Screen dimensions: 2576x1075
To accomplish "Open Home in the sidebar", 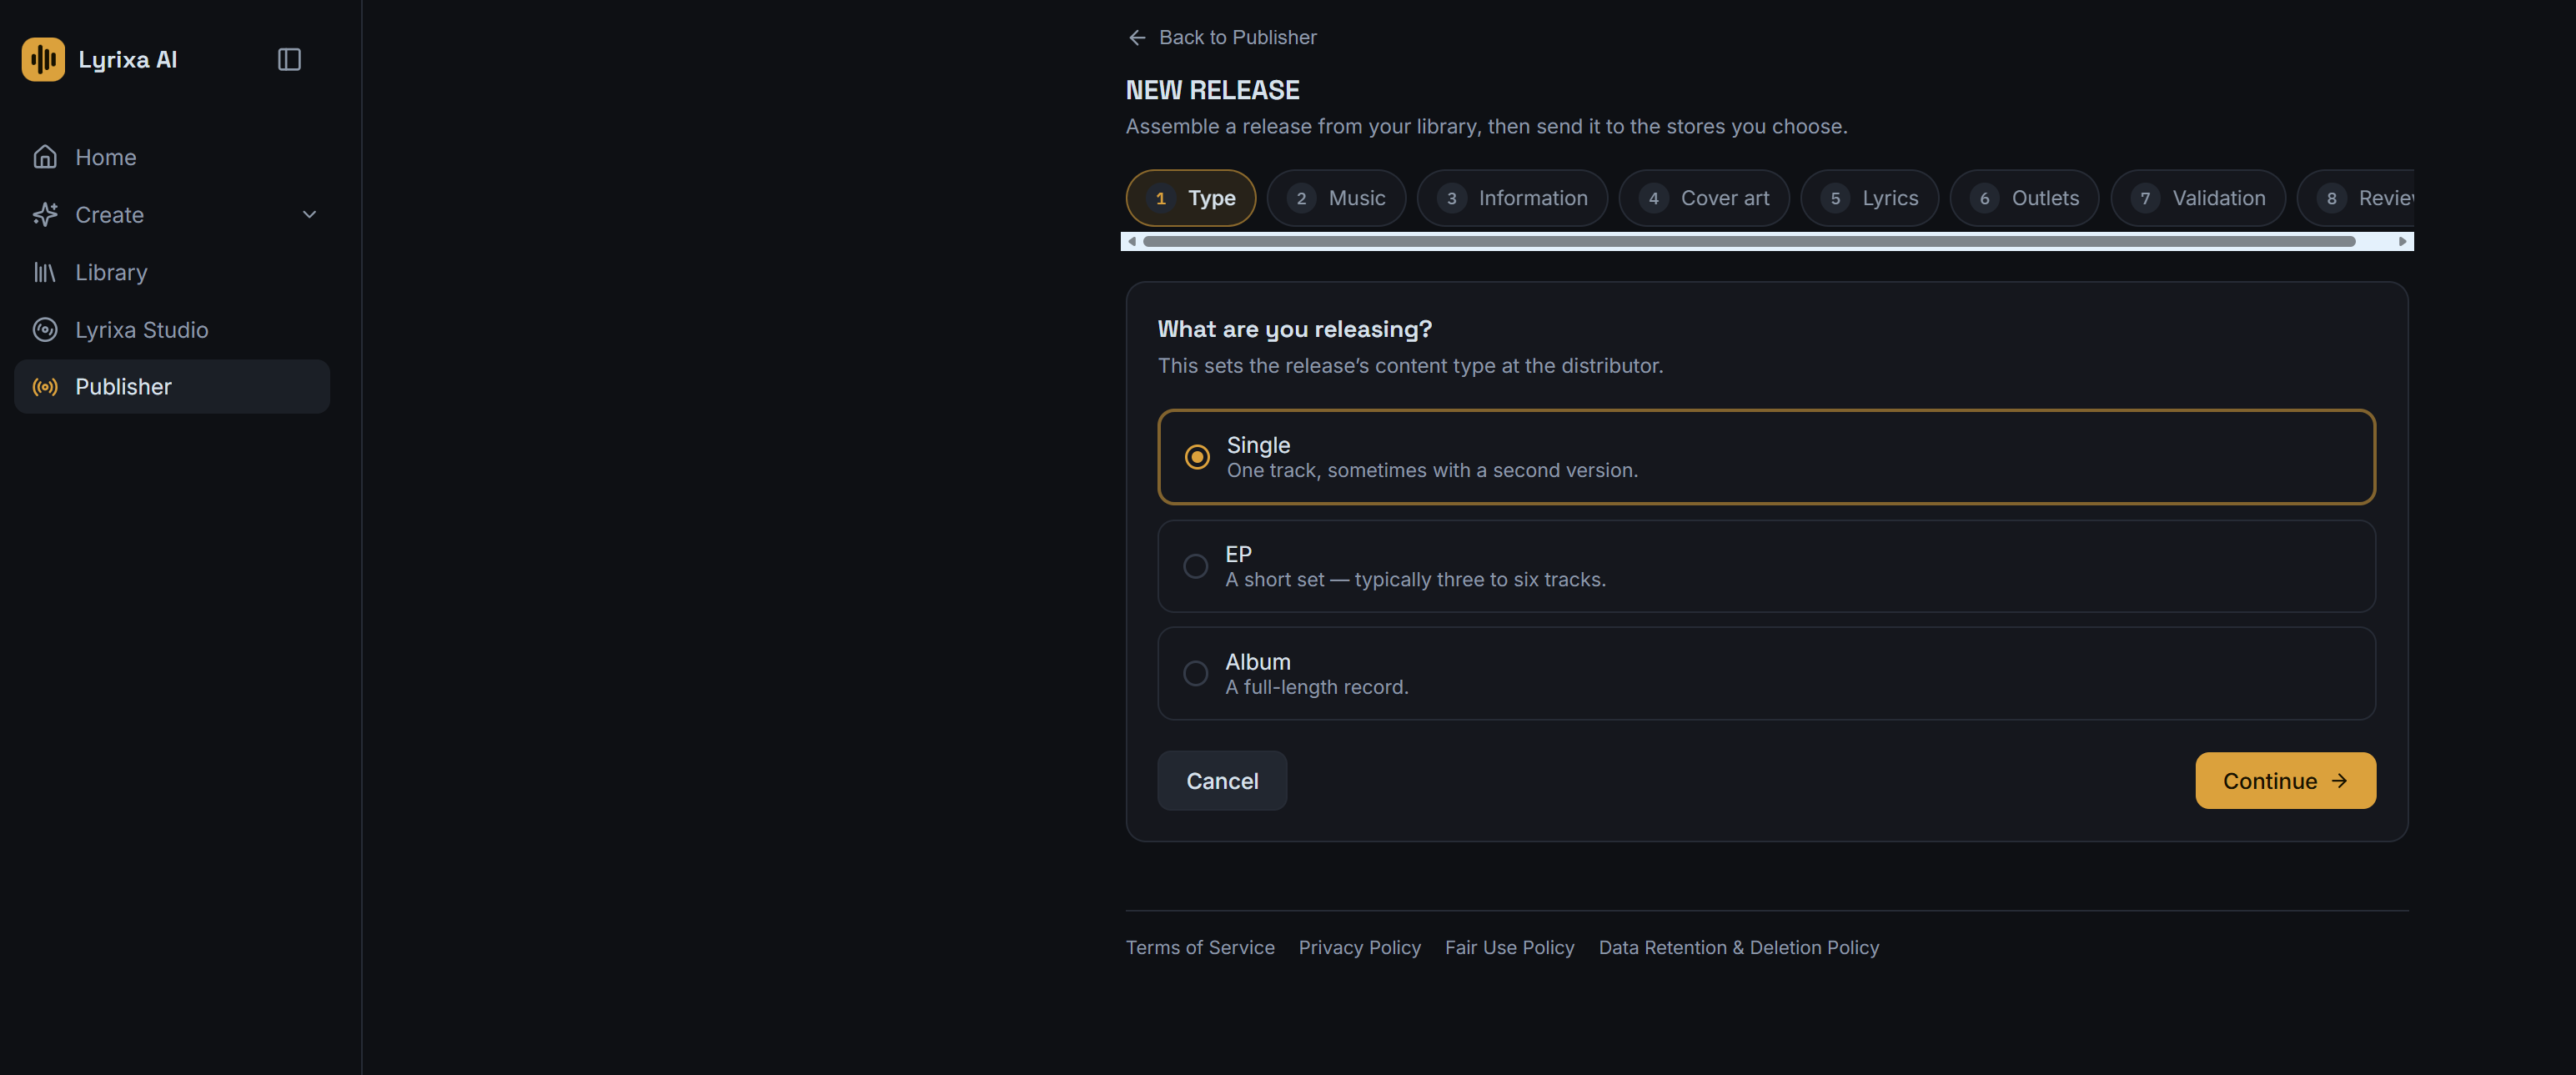I will [x=172, y=157].
